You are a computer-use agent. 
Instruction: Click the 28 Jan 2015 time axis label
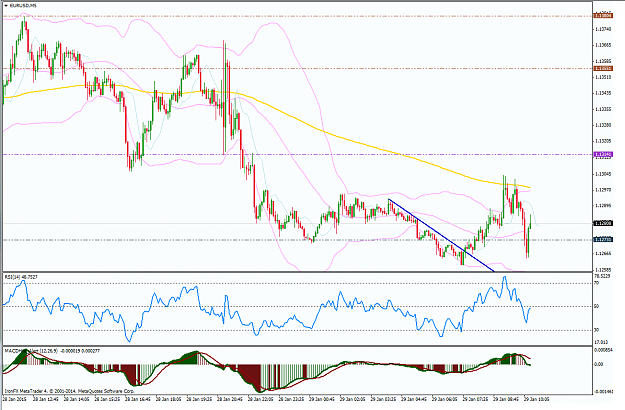pyautogui.click(x=14, y=398)
